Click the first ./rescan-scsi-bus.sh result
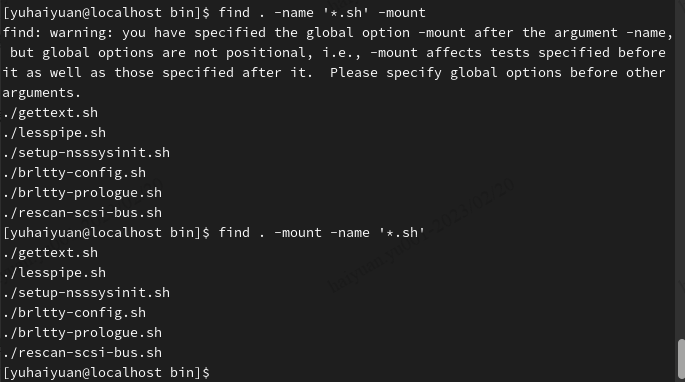The height and width of the screenshot is (382, 685). [82, 213]
